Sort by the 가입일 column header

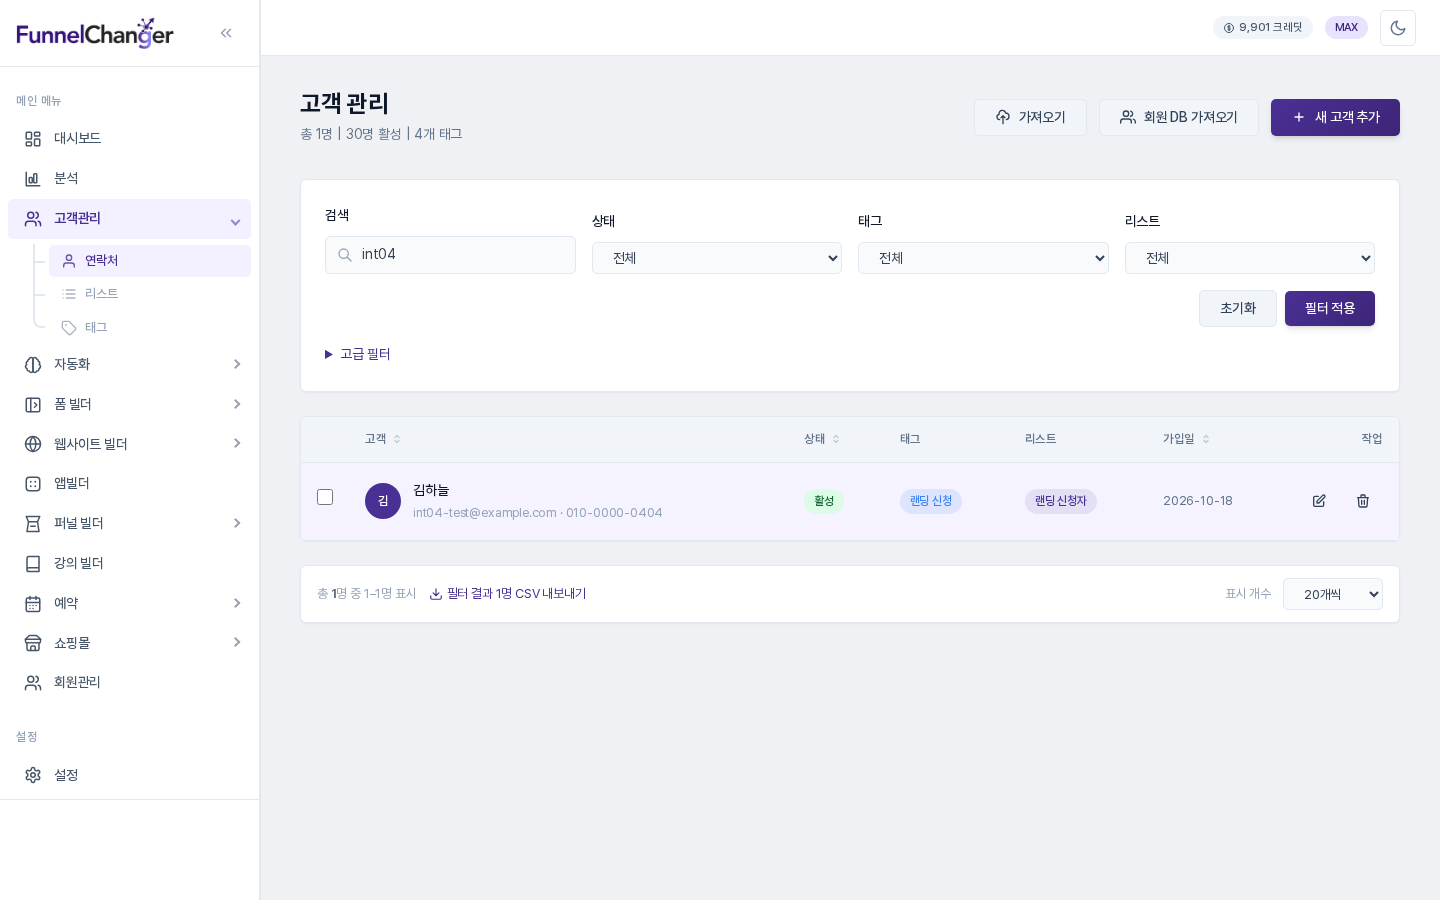pos(1186,439)
